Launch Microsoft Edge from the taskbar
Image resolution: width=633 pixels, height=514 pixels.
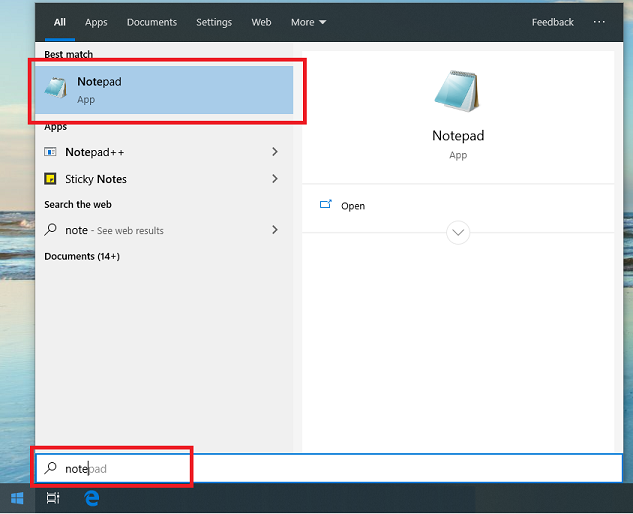click(x=91, y=497)
